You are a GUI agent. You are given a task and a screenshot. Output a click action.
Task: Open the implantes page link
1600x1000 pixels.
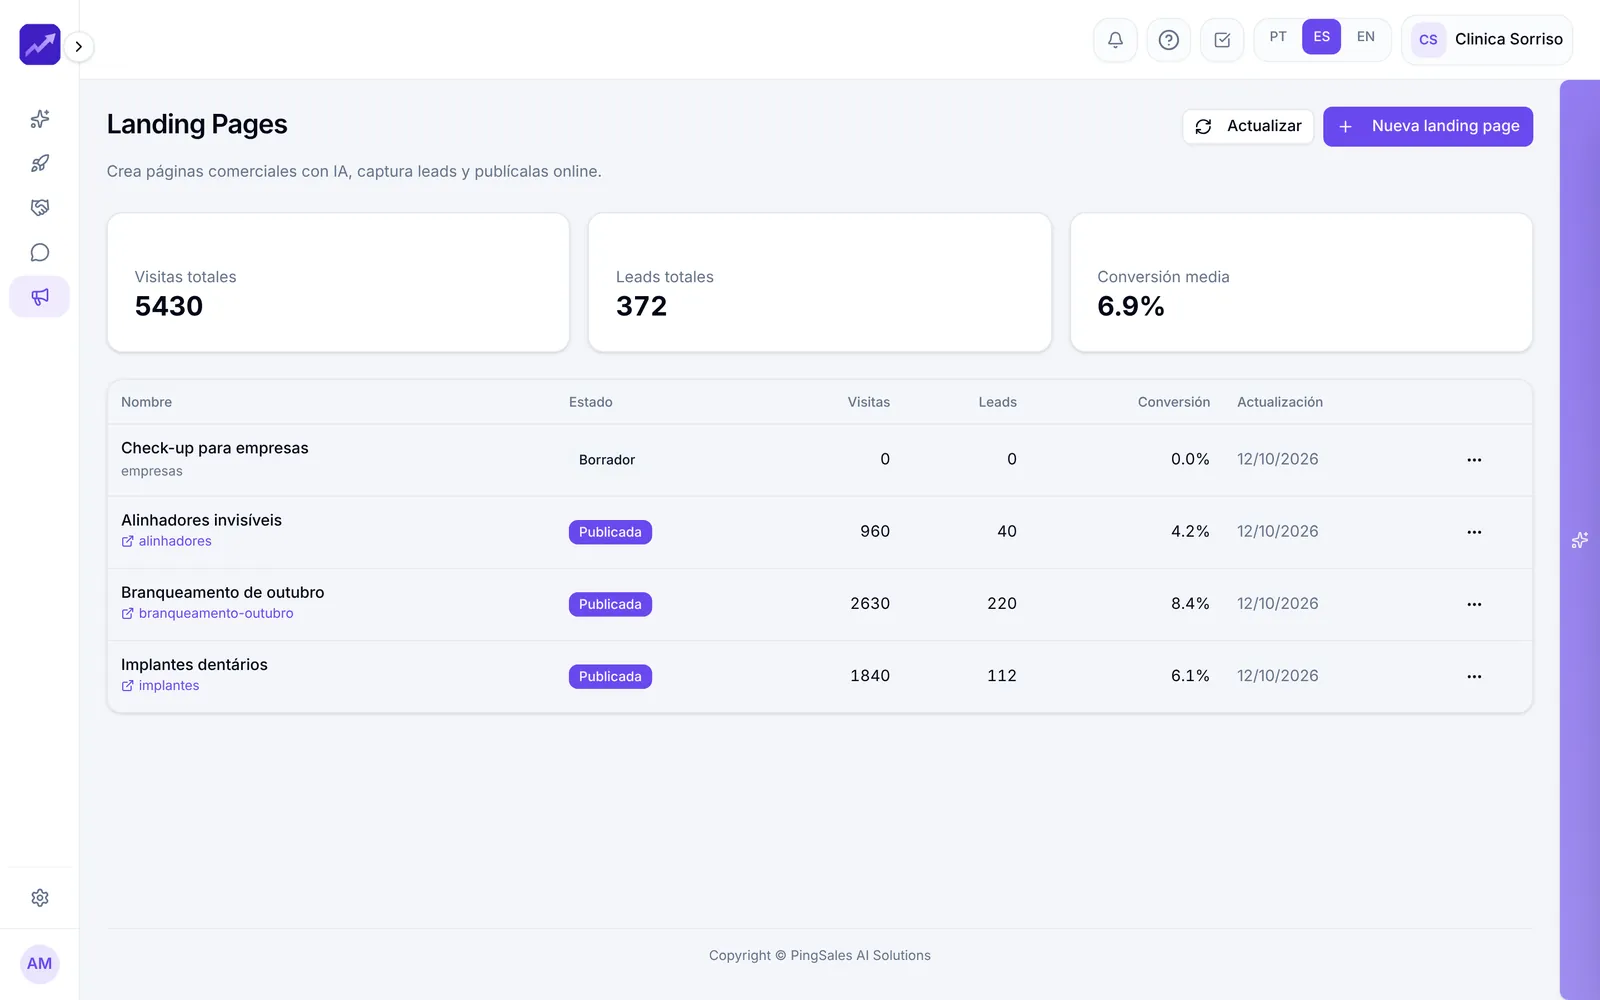tap(161, 685)
